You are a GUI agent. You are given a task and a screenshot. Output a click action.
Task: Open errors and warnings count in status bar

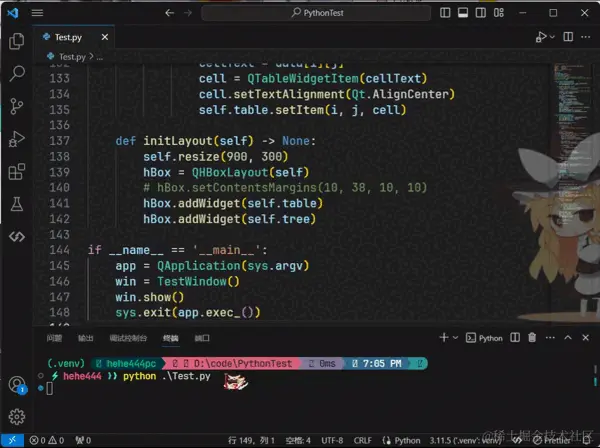click(47, 440)
